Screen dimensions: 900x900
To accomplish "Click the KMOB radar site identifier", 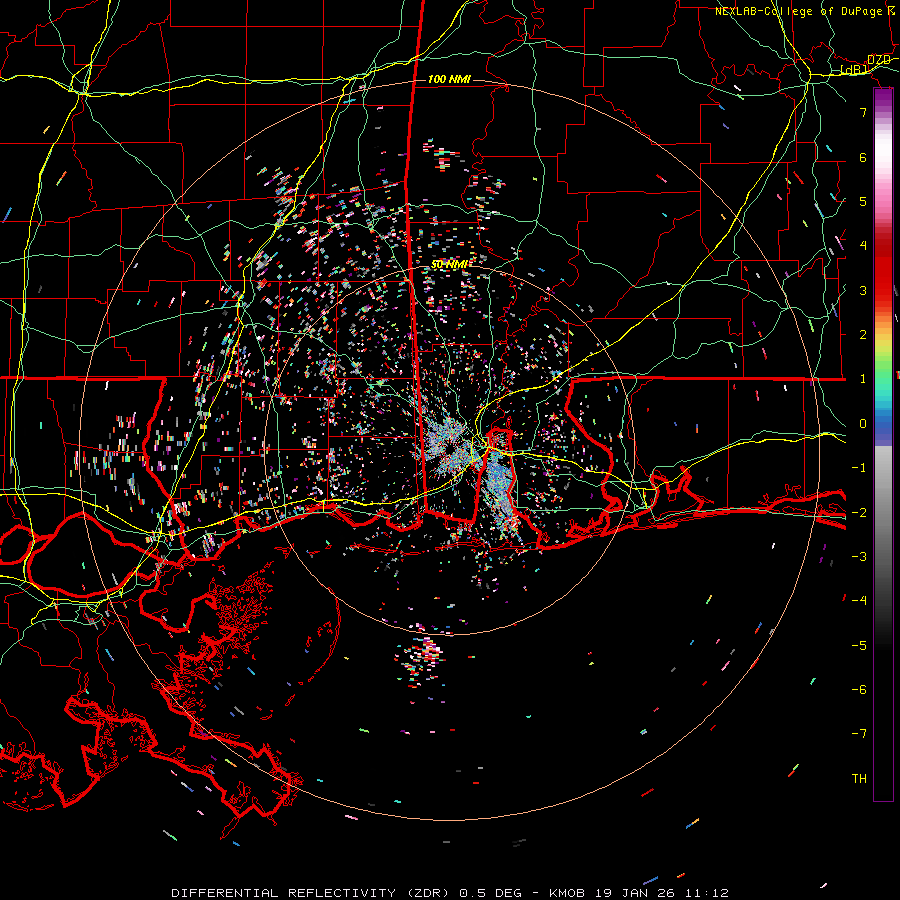I will click(x=567, y=893).
